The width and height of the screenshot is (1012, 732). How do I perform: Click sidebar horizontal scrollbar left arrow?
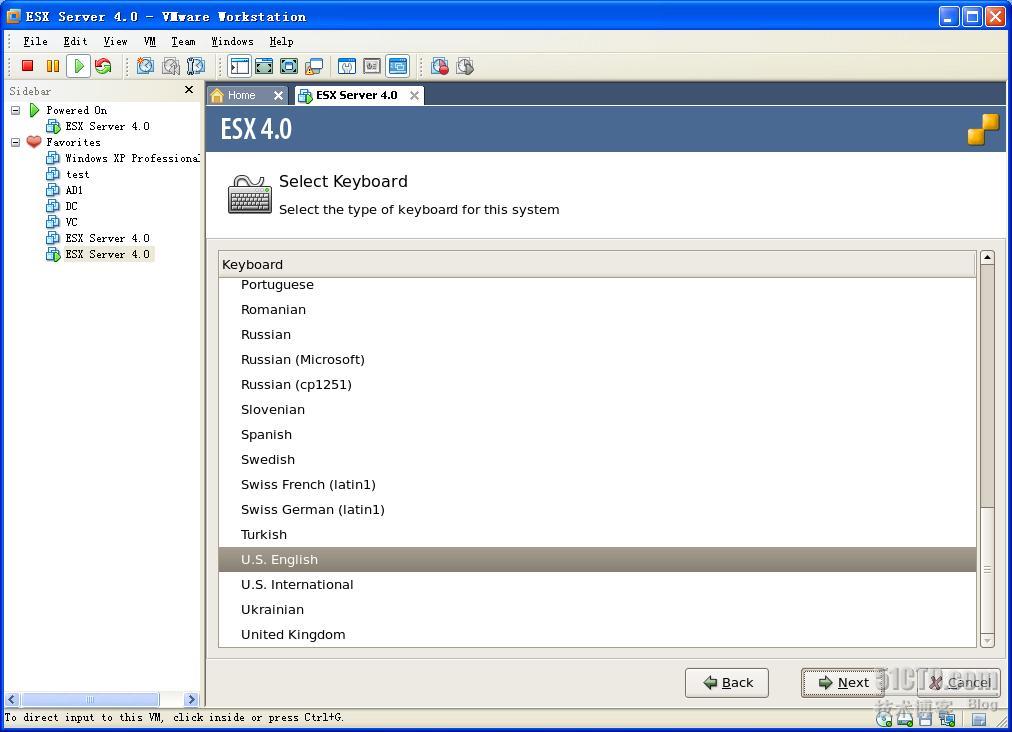[12, 700]
